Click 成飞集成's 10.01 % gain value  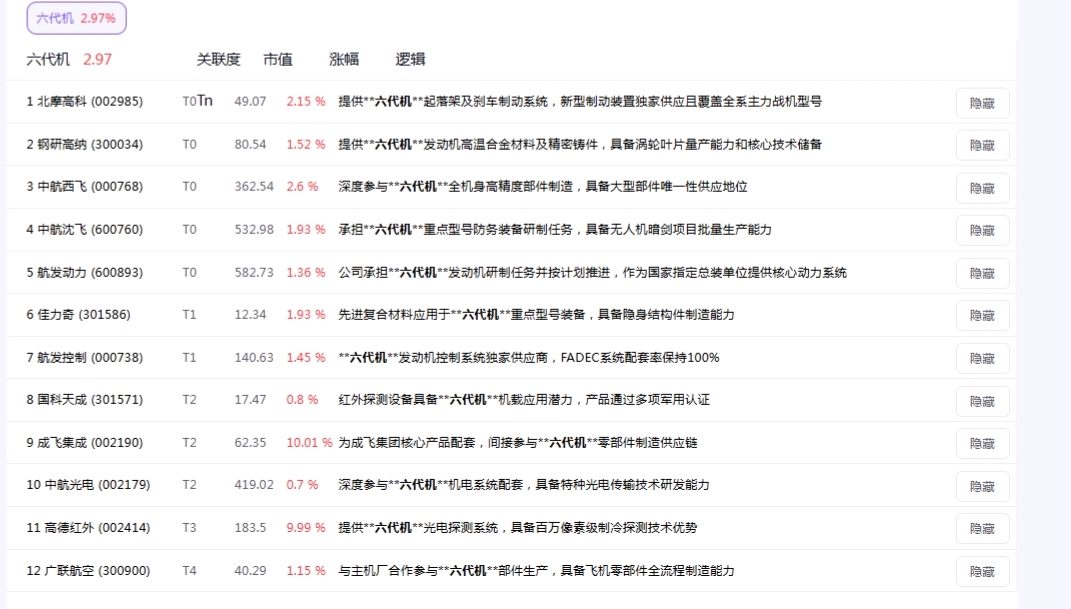click(x=309, y=442)
